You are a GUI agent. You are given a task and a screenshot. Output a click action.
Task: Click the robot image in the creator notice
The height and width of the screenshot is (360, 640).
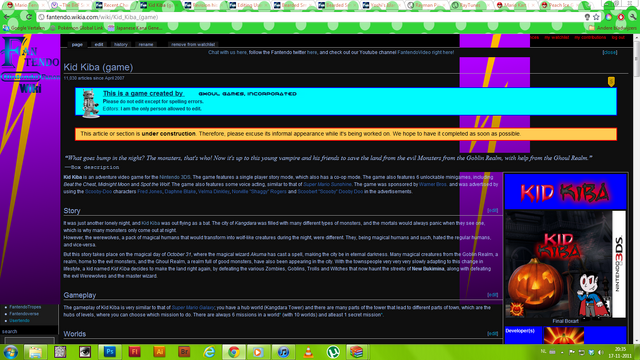(x=90, y=103)
